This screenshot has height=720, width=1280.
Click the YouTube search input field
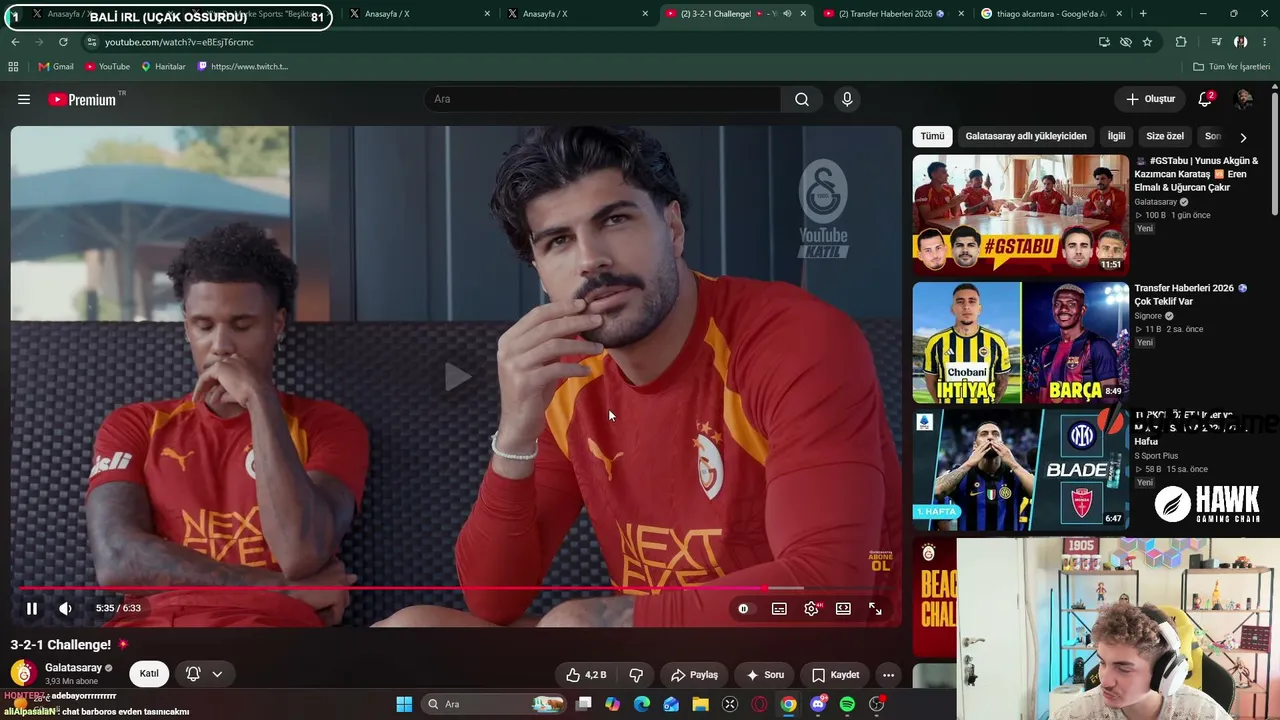pyautogui.click(x=603, y=99)
